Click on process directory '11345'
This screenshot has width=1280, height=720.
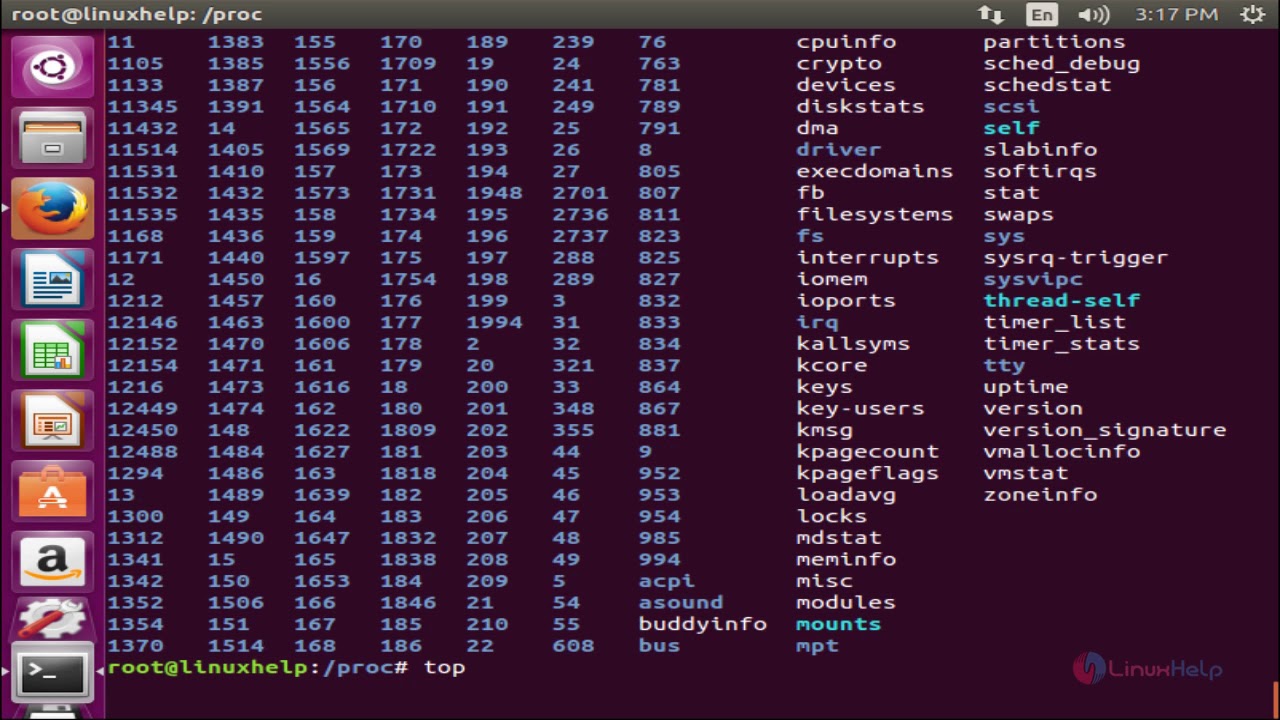[x=142, y=106]
